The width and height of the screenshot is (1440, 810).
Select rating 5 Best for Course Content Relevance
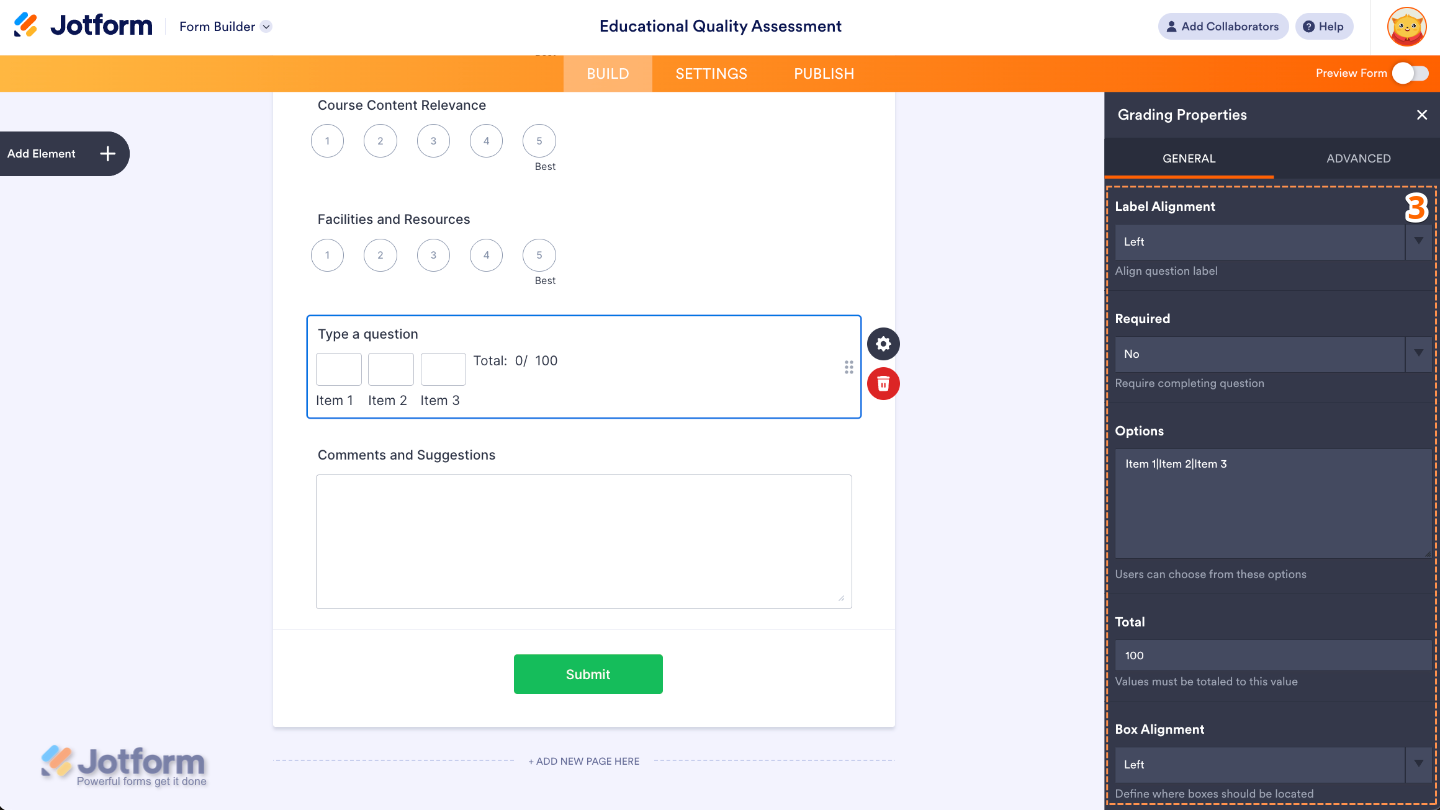point(539,141)
